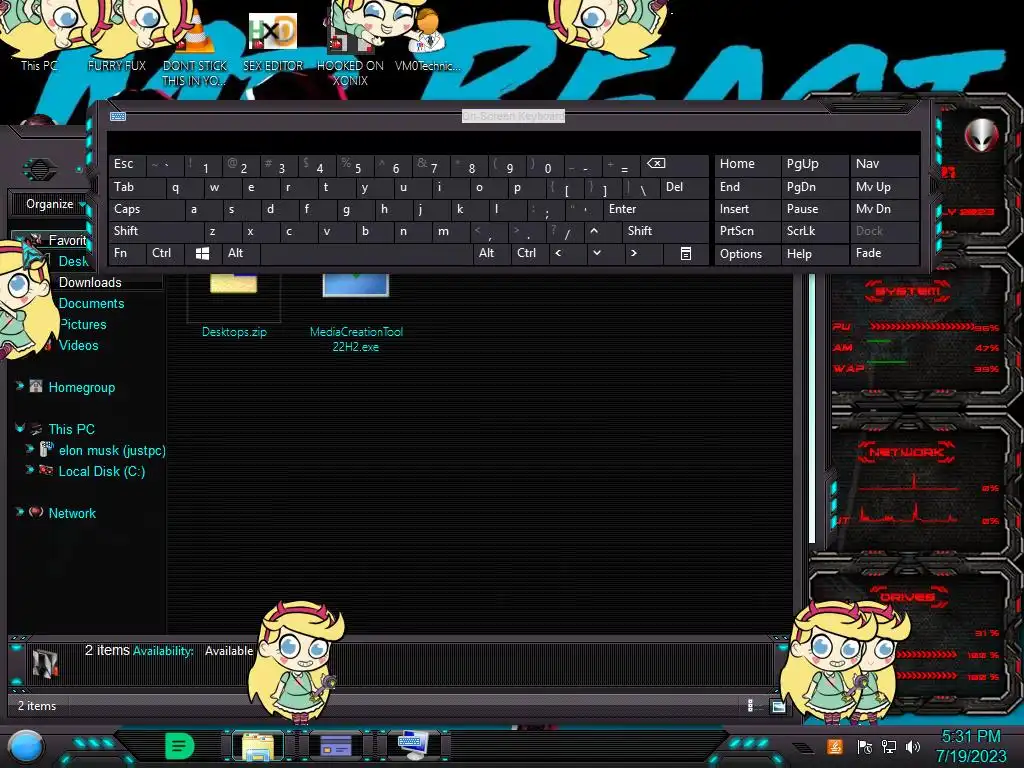The image size is (1024, 768).
Task: Click the left arrow key on the keyboard
Action: (558, 253)
